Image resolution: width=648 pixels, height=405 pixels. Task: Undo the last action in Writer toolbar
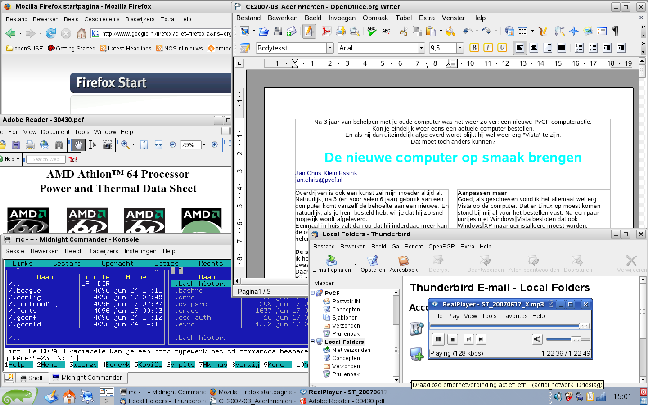[x=467, y=31]
